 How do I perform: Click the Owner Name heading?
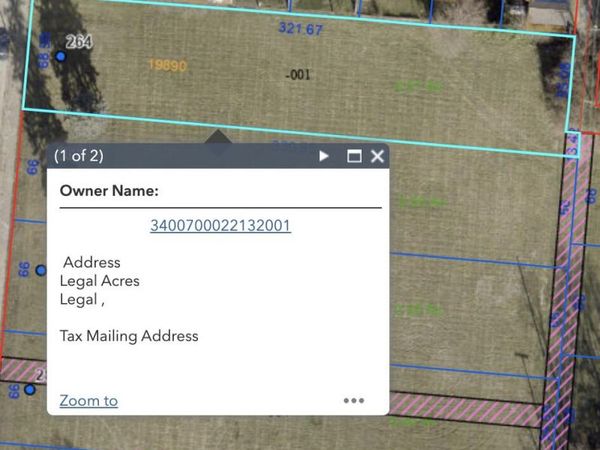tap(109, 191)
